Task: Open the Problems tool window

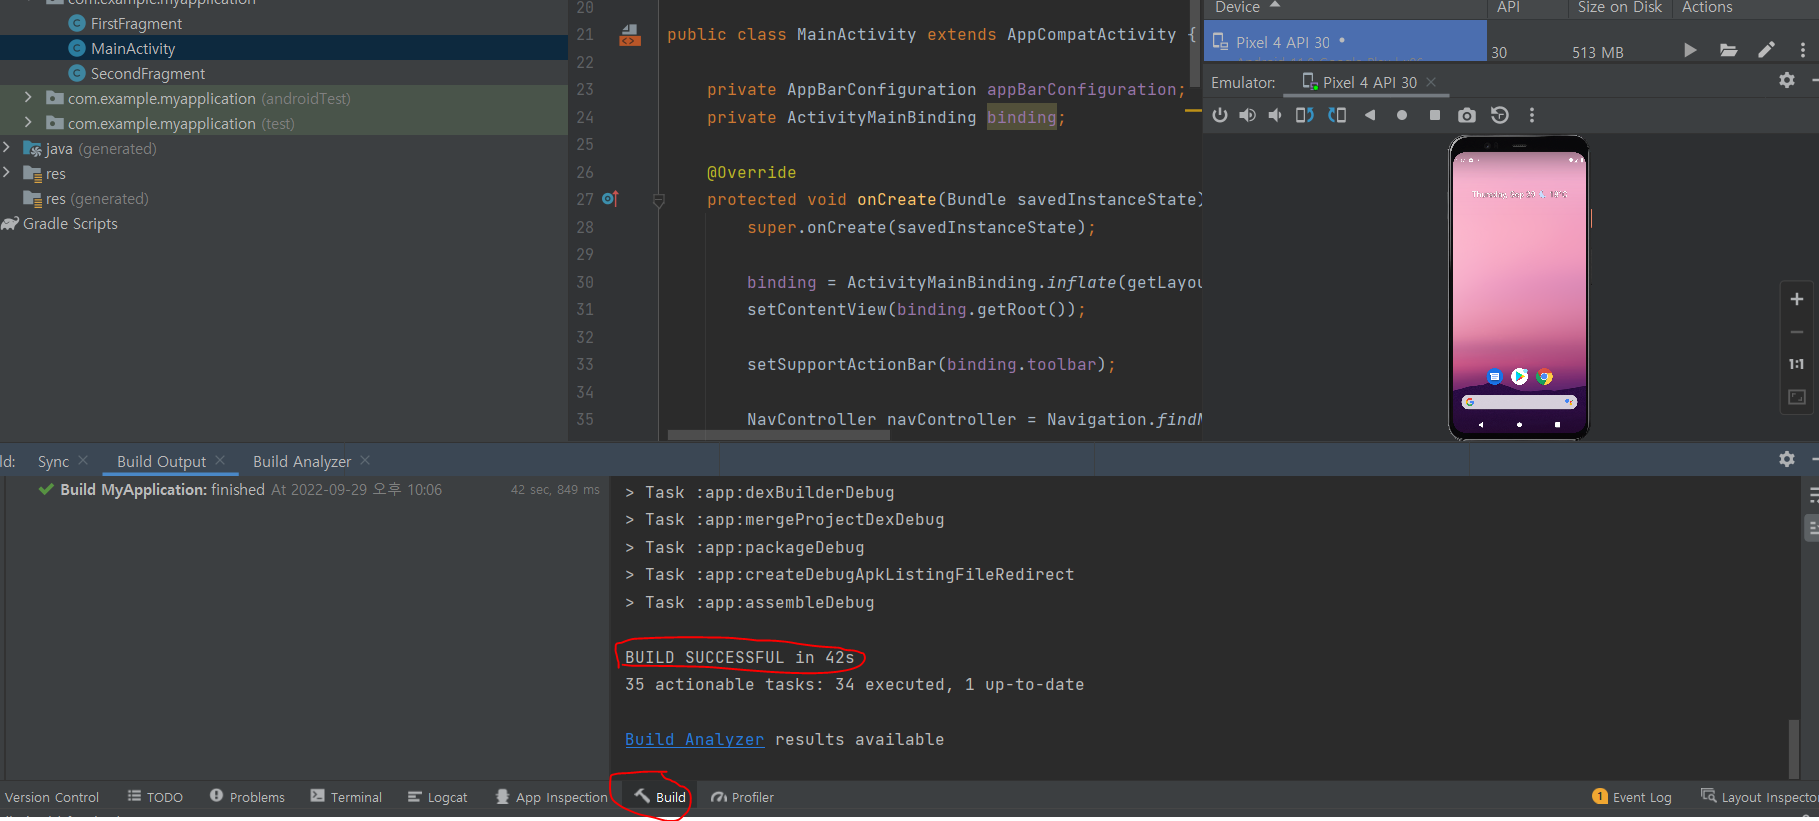Action: (247, 797)
